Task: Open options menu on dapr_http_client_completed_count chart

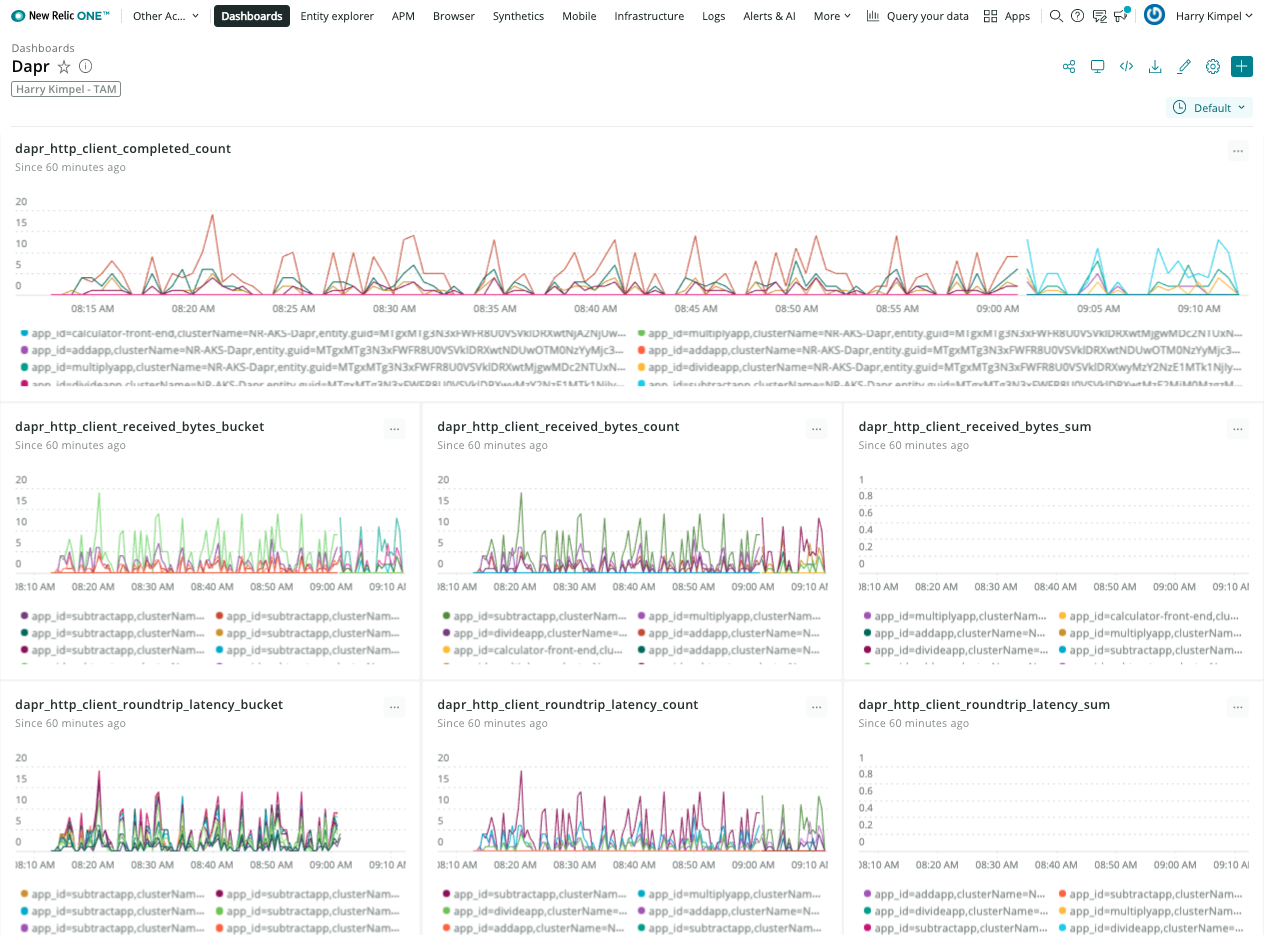Action: (x=1238, y=151)
